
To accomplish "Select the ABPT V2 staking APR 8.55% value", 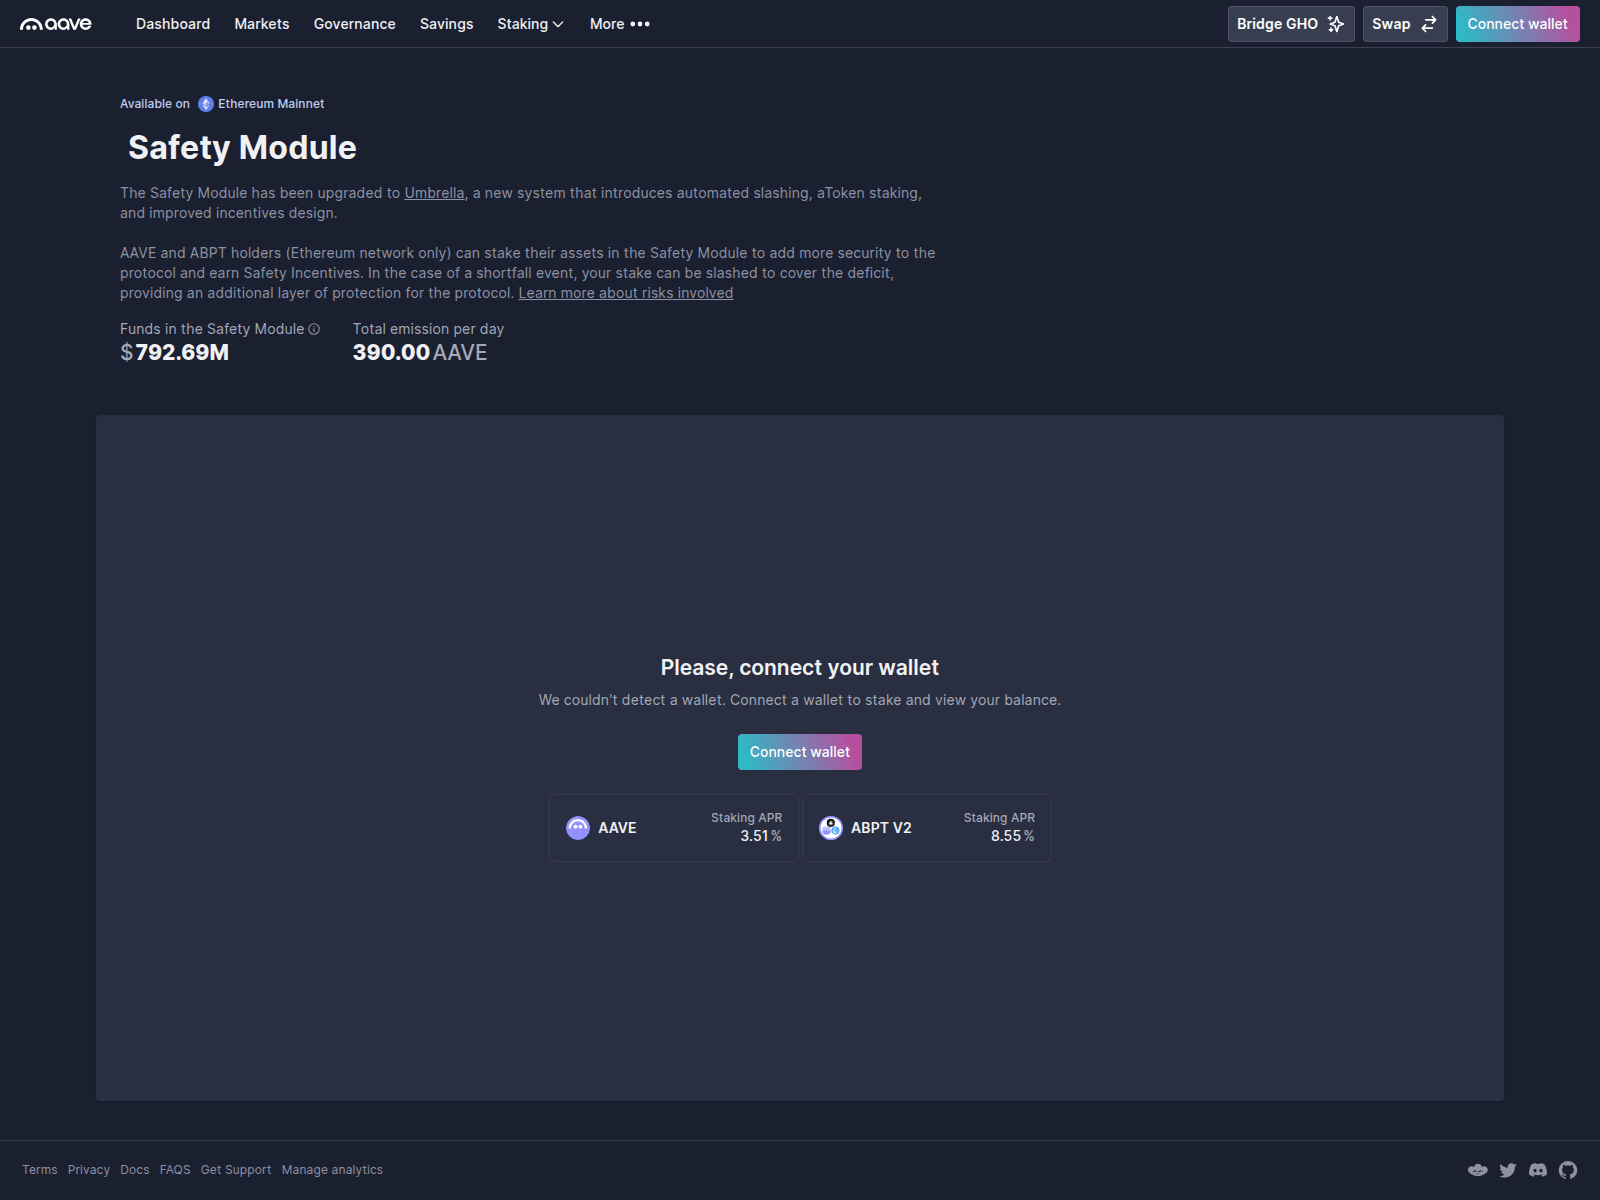I will coord(1013,836).
